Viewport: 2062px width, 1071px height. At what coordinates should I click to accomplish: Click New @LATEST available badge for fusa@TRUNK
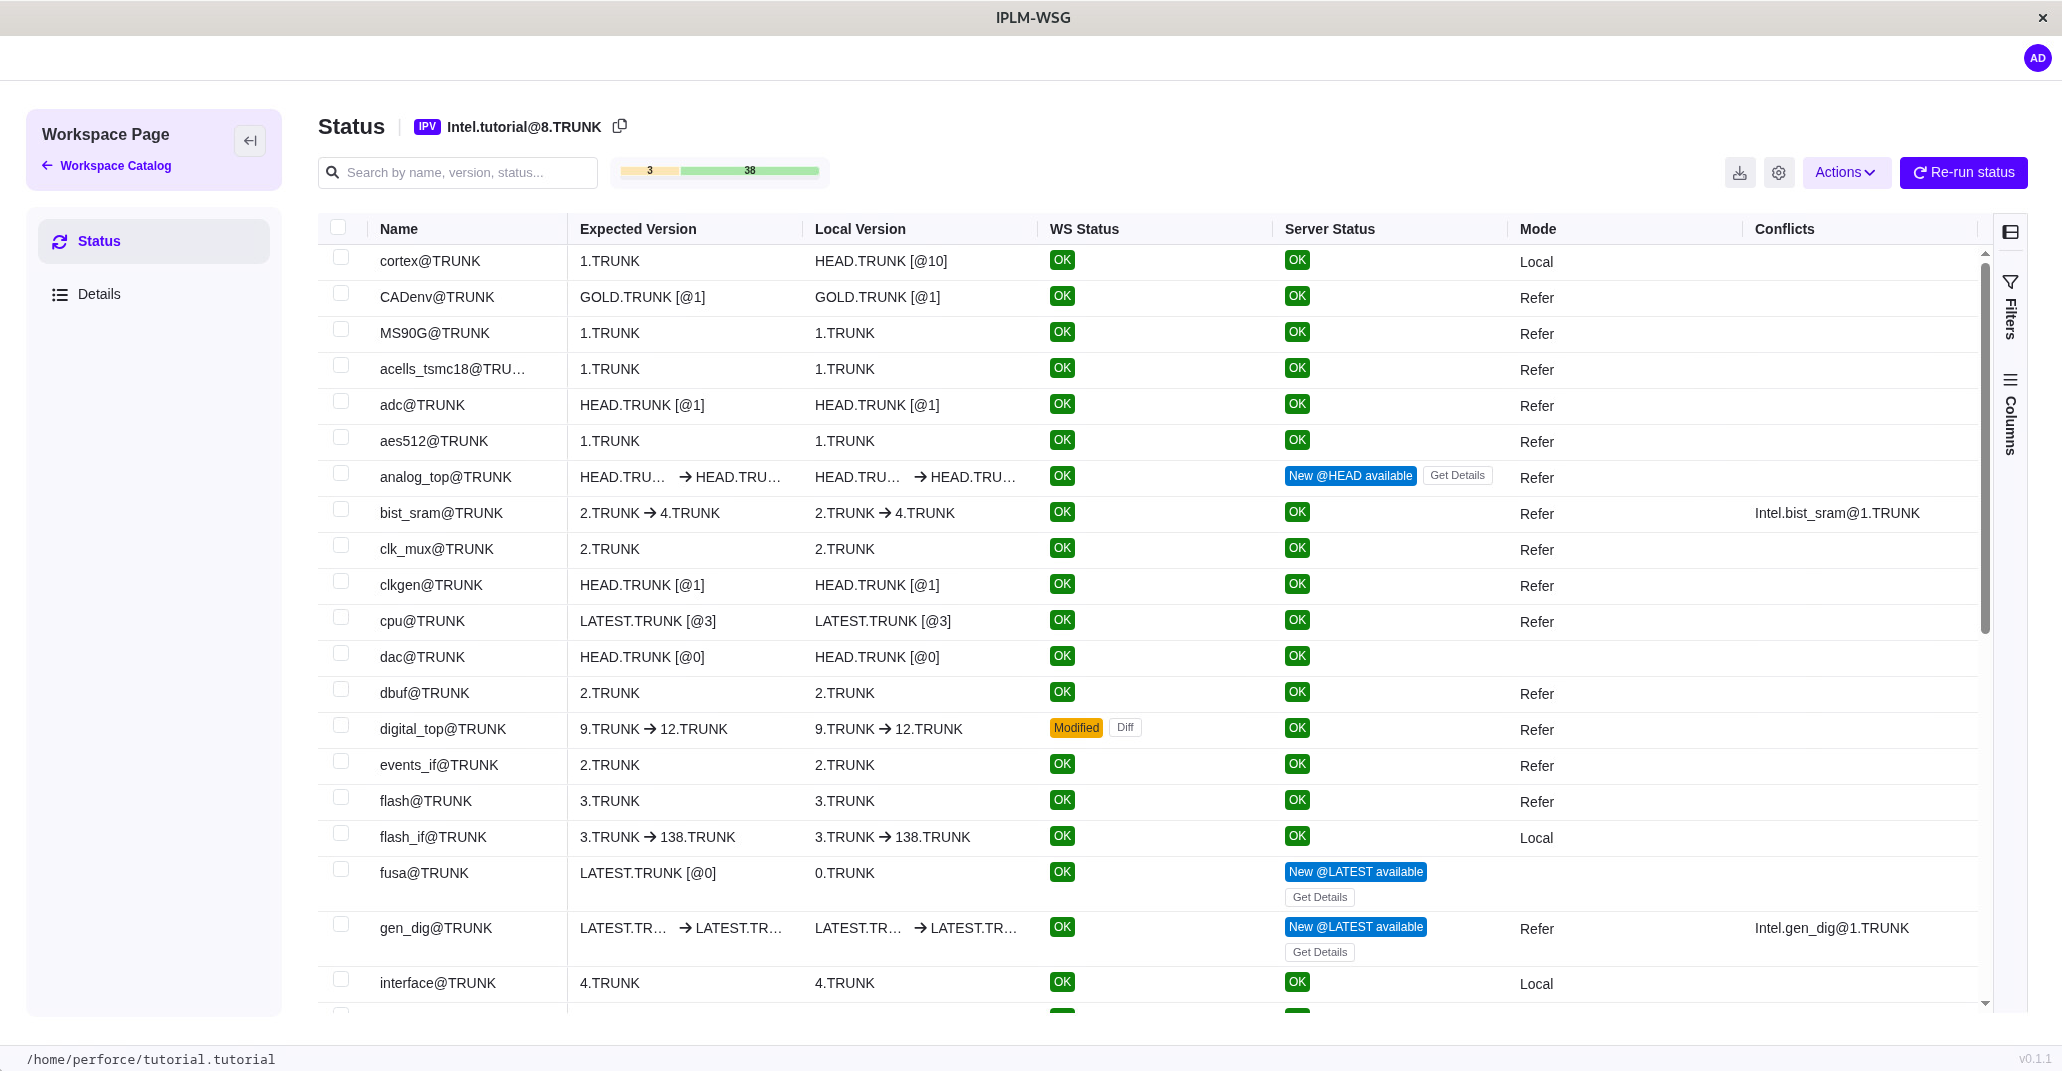pos(1355,872)
